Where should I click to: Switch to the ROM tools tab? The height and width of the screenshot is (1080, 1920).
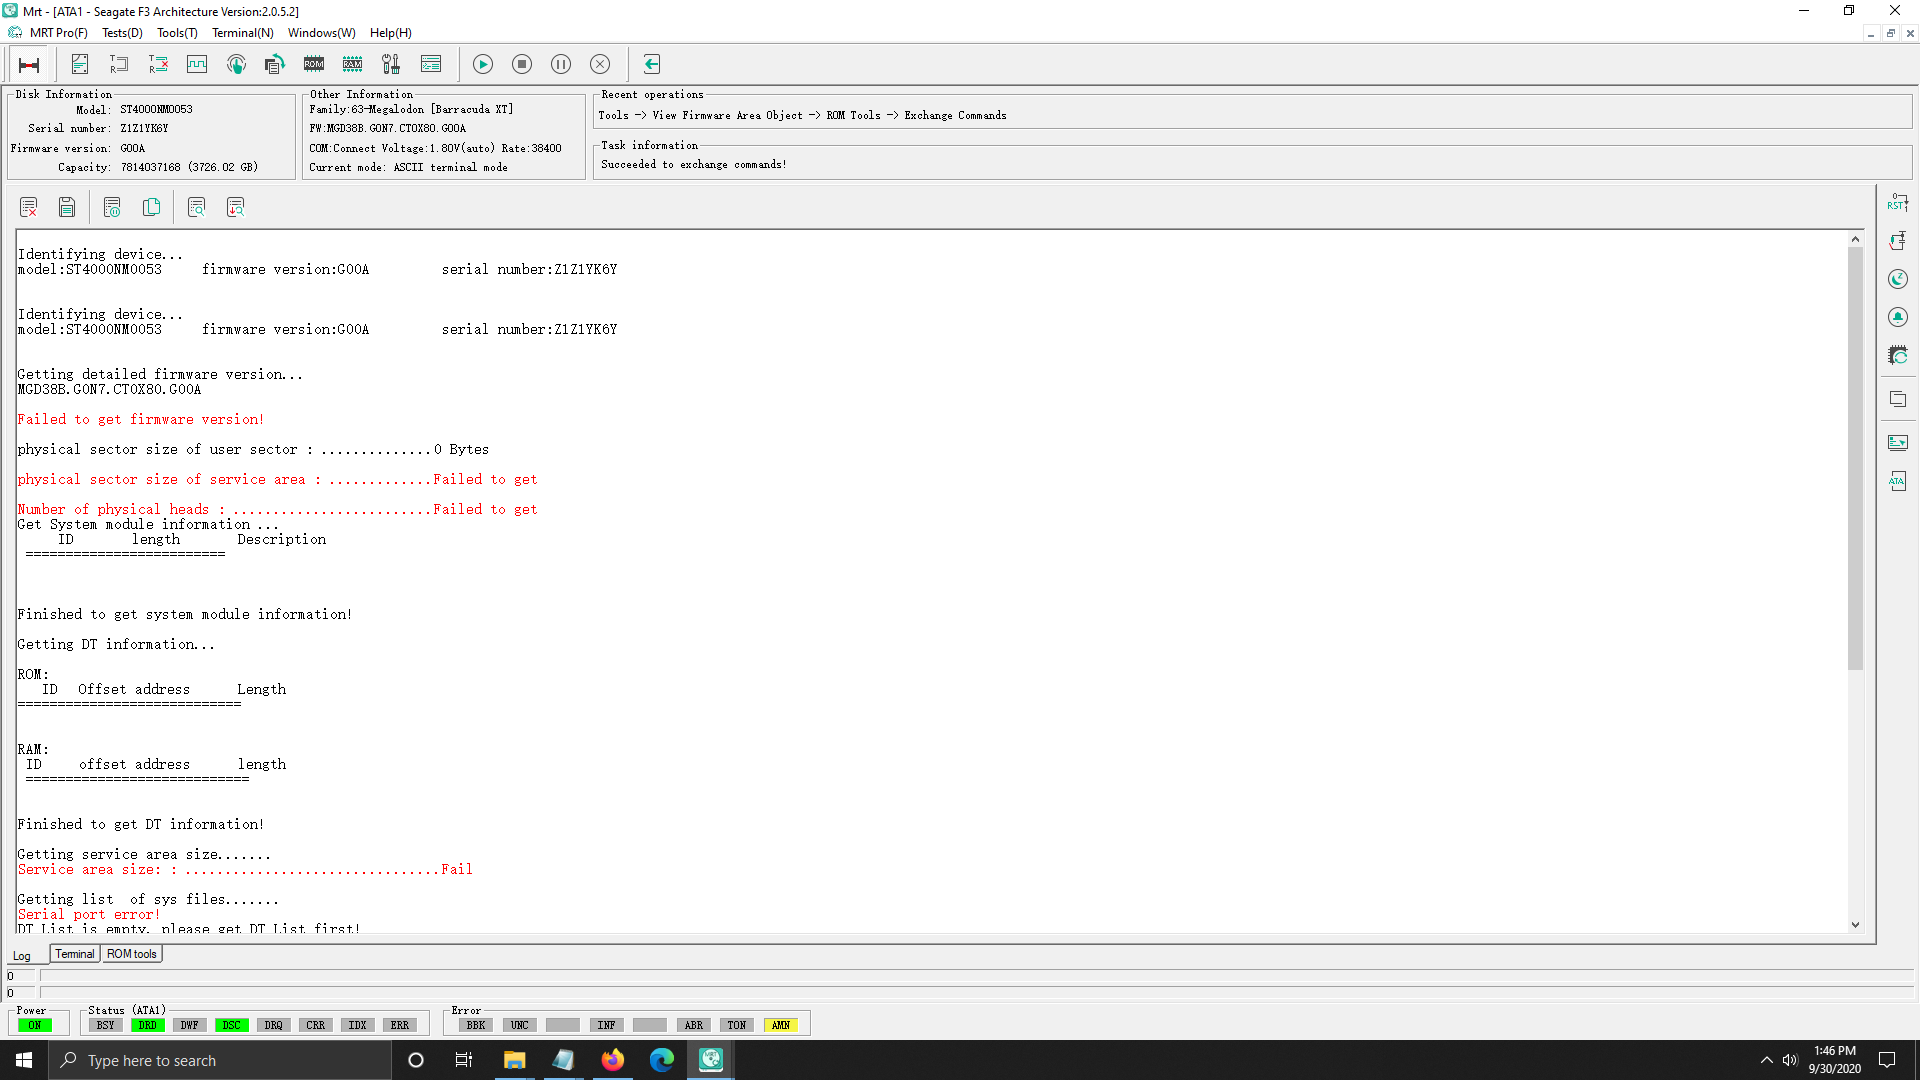pos(132,954)
